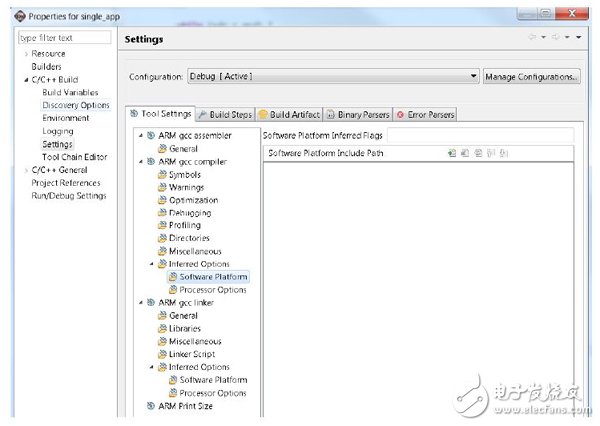Image resolution: width=600 pixels, height=426 pixels.
Task: Click the Move Down path icon
Action: click(505, 153)
